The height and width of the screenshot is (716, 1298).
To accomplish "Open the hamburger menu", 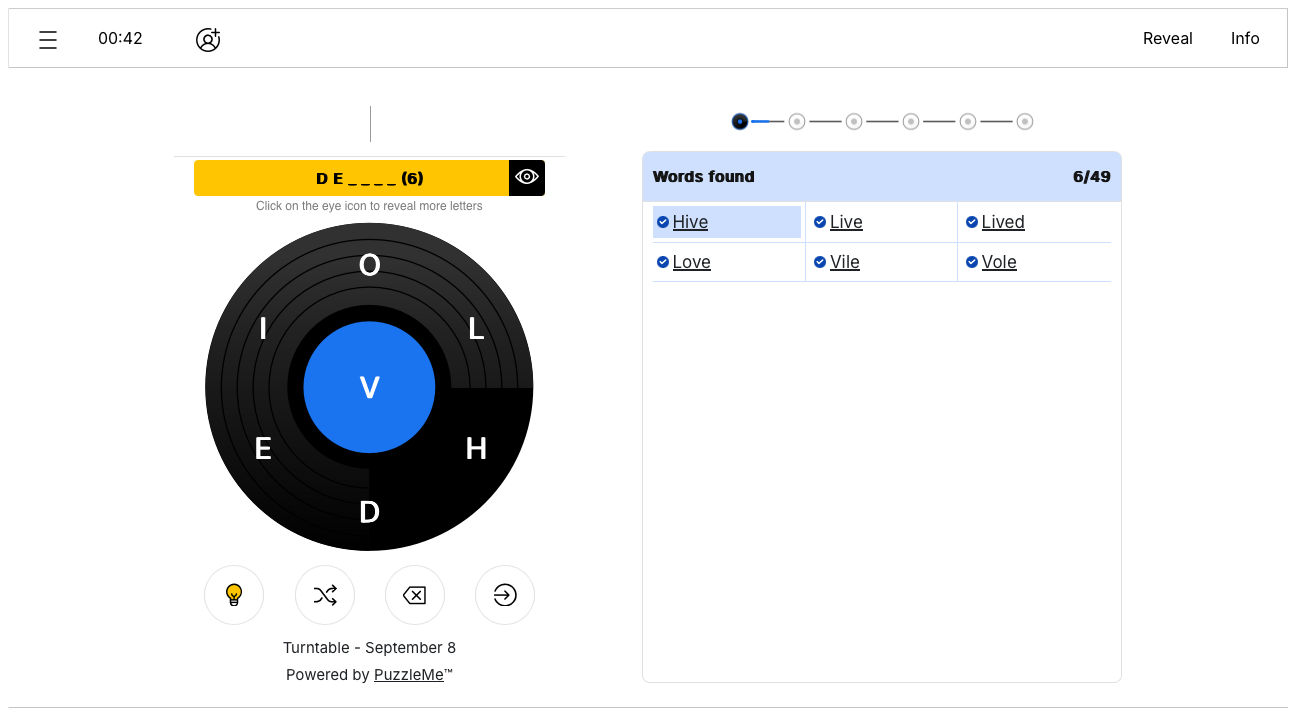I will (x=48, y=39).
